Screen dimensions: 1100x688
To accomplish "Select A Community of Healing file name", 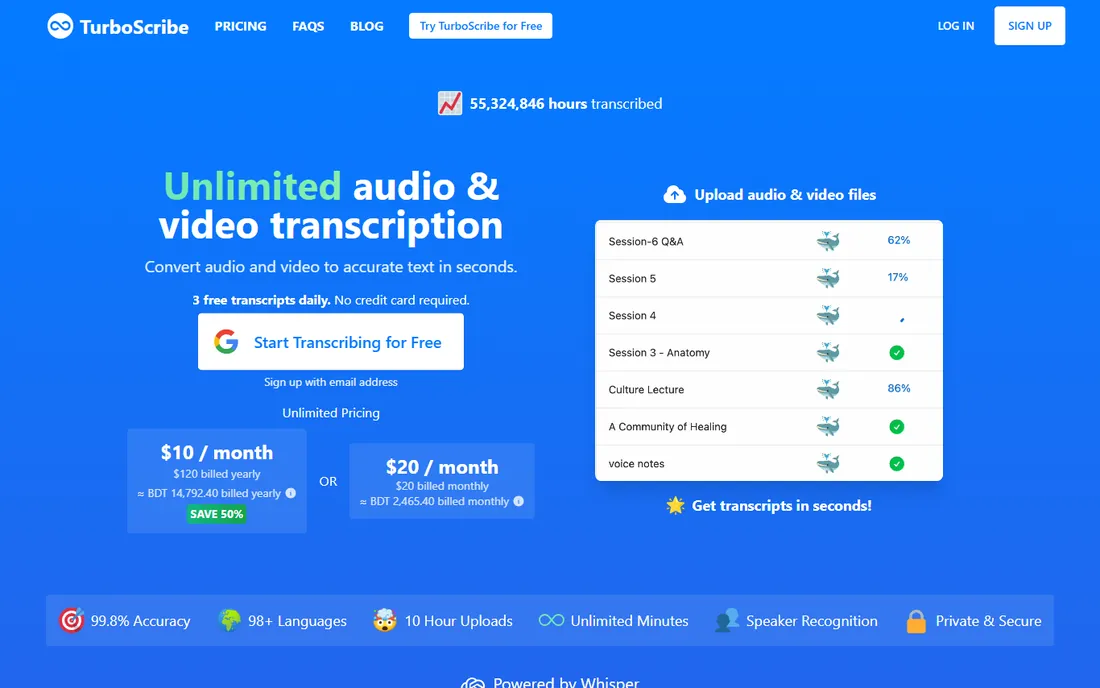I will pos(667,426).
